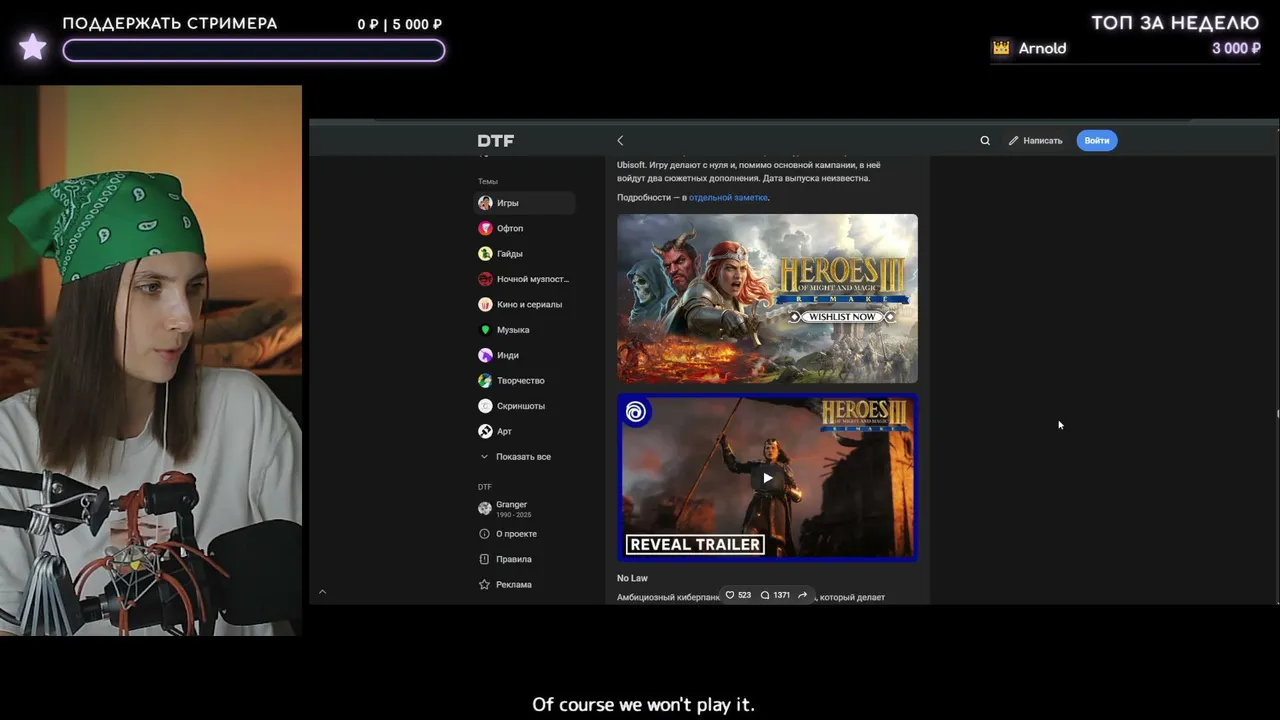This screenshot has height=720, width=1280.
Task: Click the DTF logo in the header
Action: (495, 141)
